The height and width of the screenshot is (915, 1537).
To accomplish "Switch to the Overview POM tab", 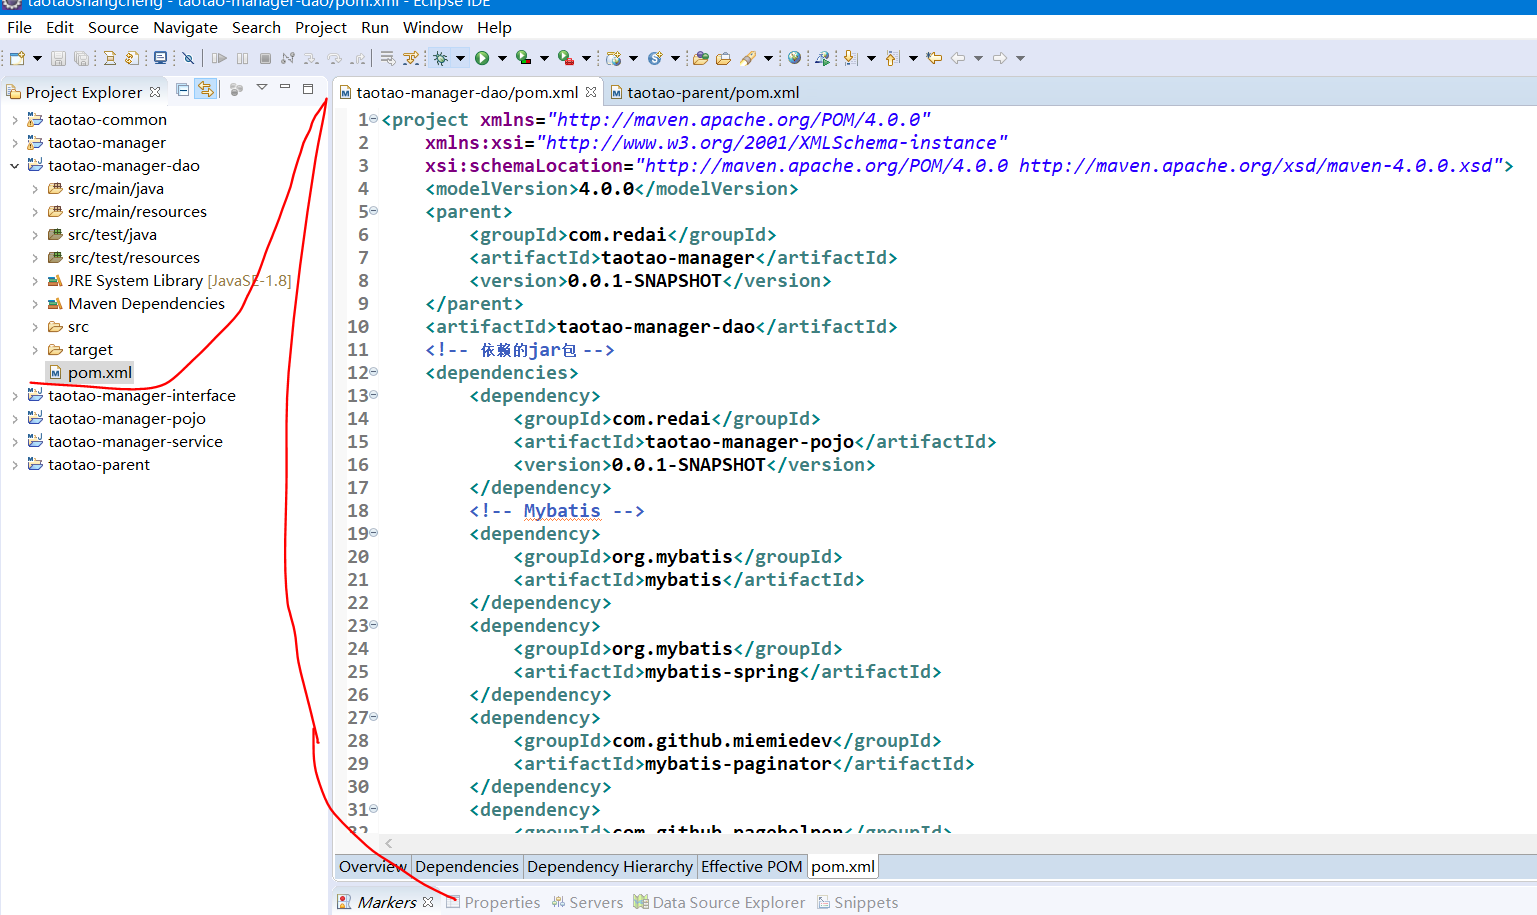I will [x=372, y=866].
